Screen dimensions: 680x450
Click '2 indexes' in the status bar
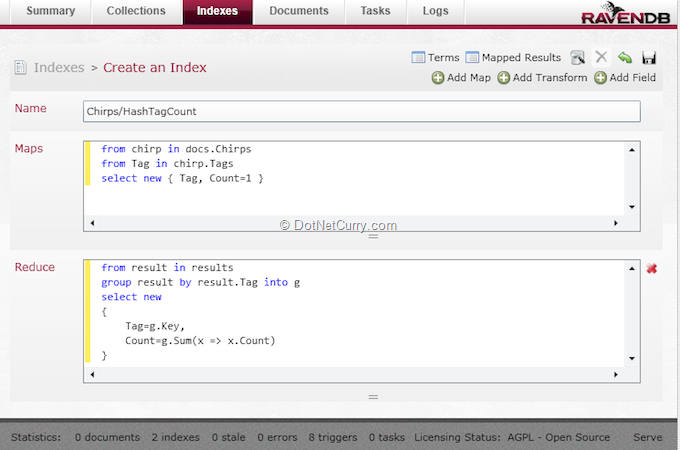176,437
